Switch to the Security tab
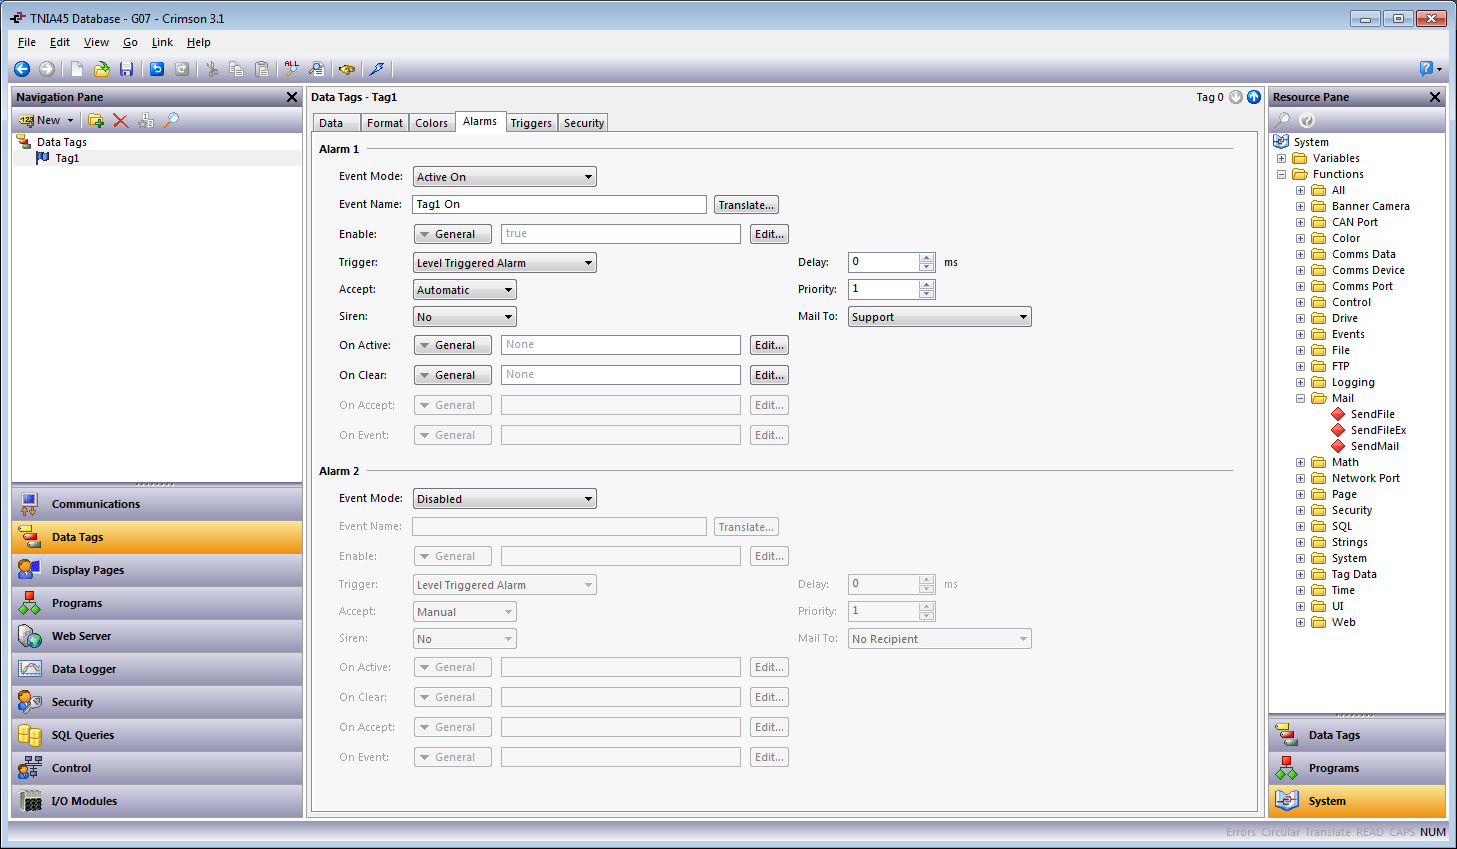This screenshot has width=1457, height=849. (584, 123)
